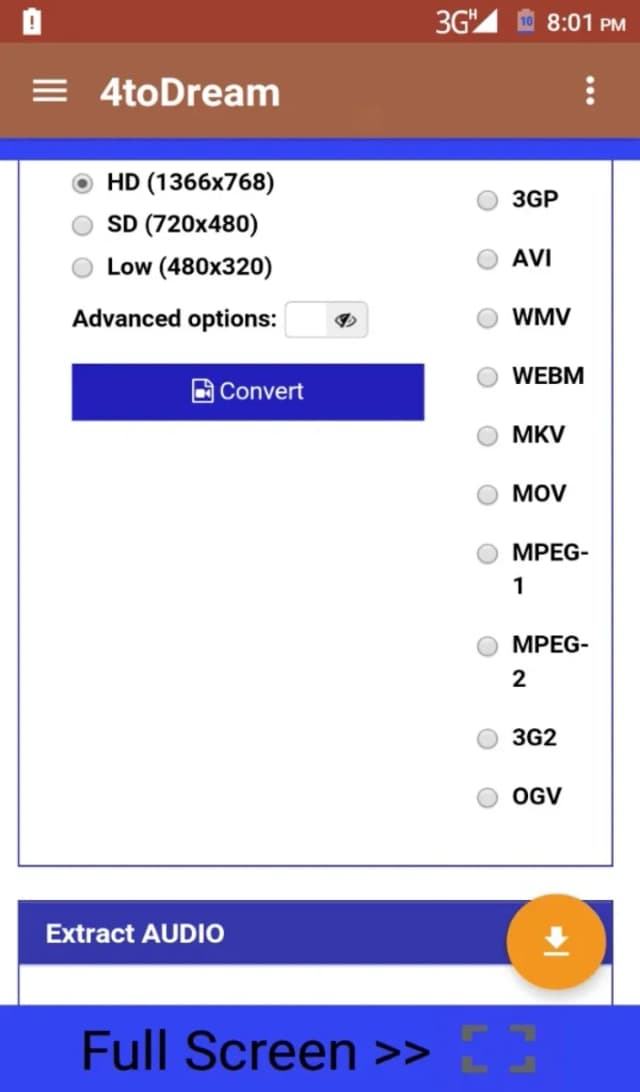Viewport: 640px width, 1092px height.
Task: Tap the 3G signal strength indicator
Action: [x=467, y=22]
